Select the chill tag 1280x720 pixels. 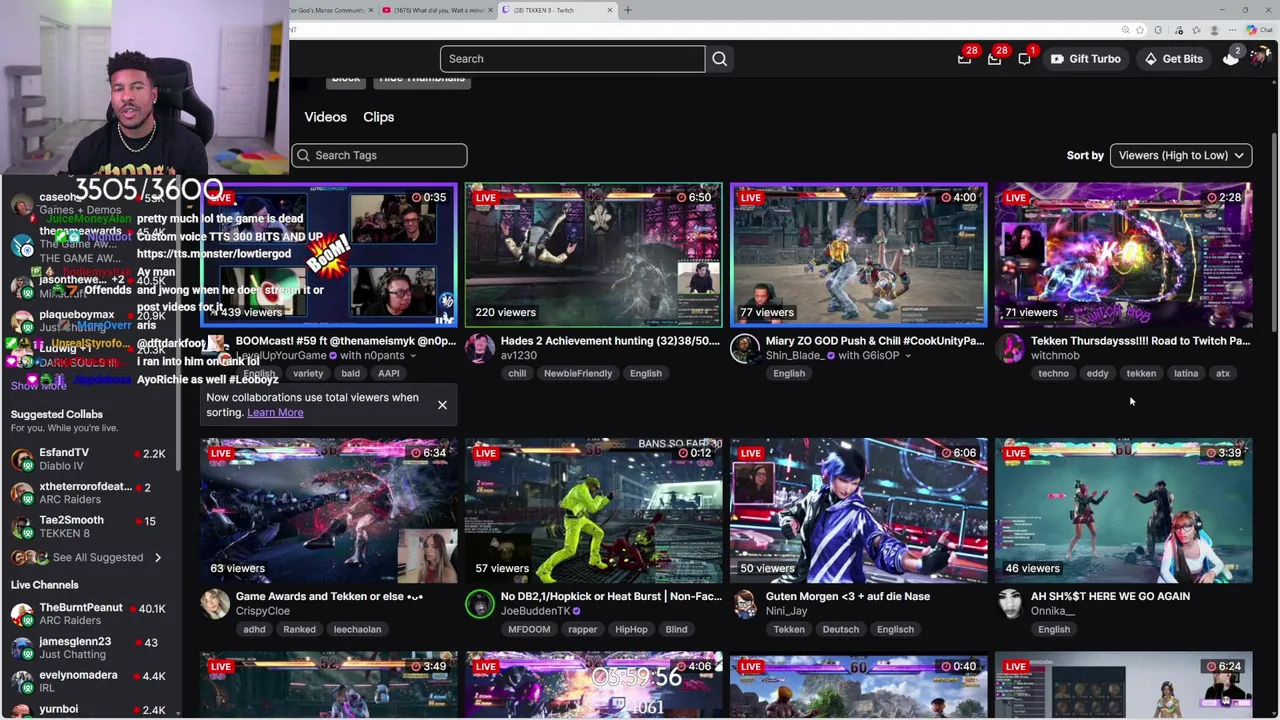[x=517, y=373]
